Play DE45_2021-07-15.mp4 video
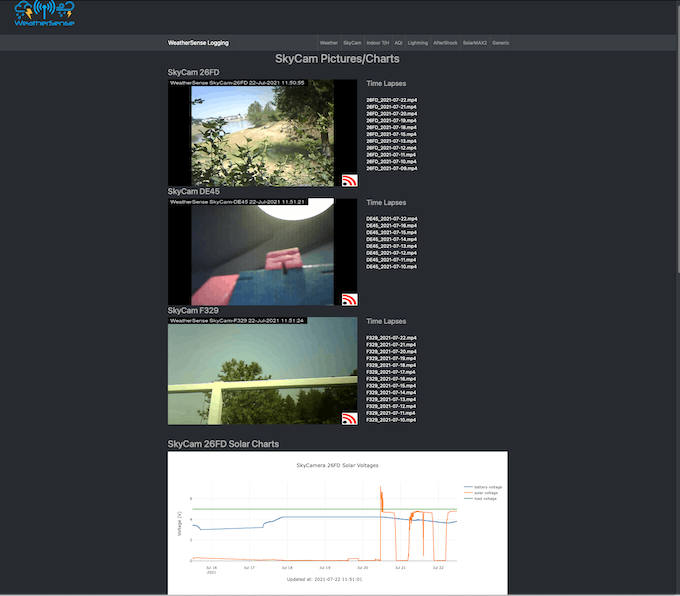Screen dimensions: 680x596 point(392,233)
